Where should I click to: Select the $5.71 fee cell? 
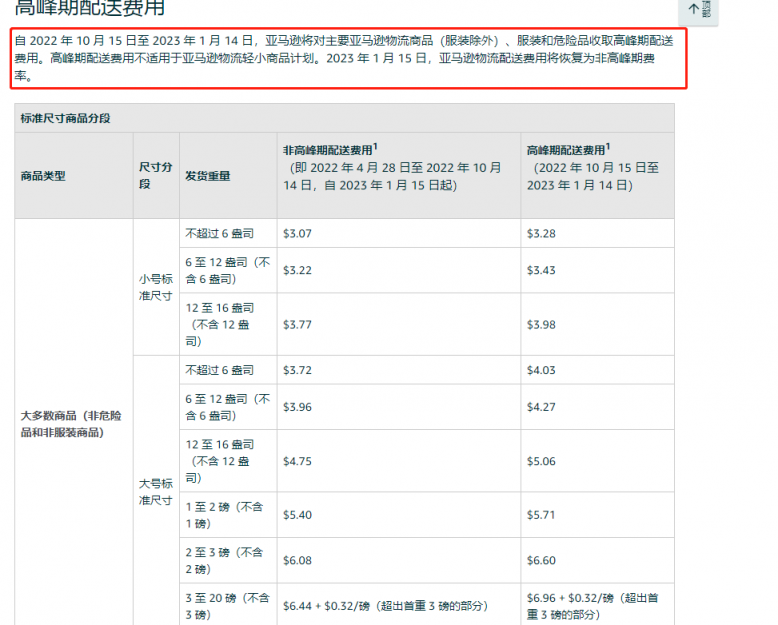click(x=597, y=515)
